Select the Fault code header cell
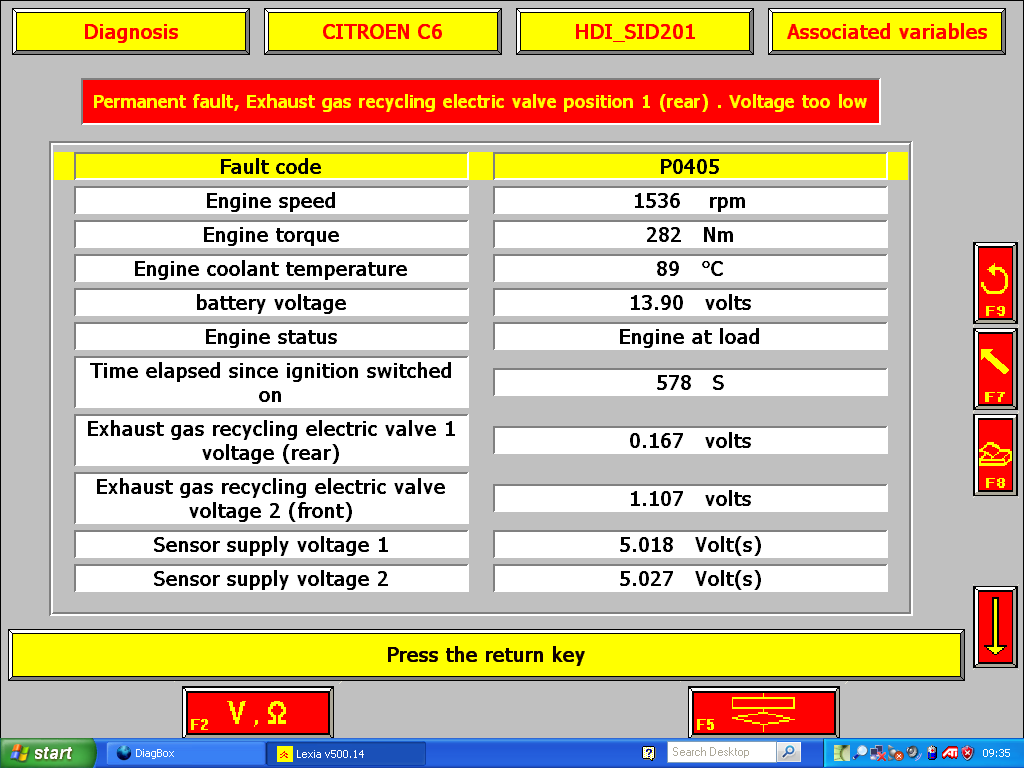This screenshot has width=1024, height=768. (271, 167)
